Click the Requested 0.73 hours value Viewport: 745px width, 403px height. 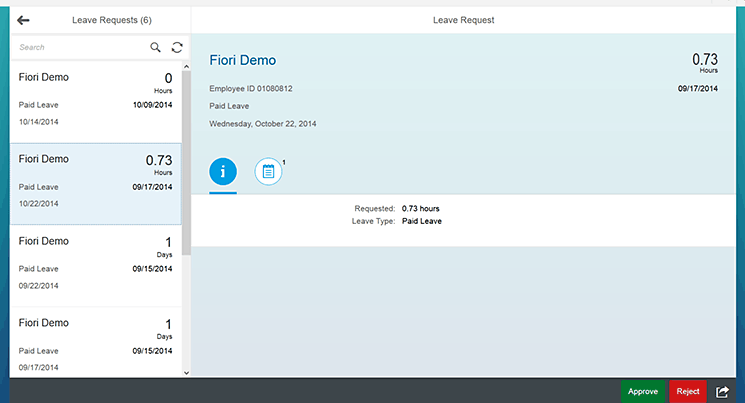(420, 209)
